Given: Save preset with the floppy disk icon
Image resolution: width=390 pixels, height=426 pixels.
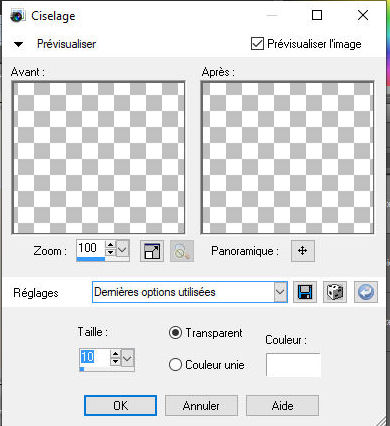Looking at the screenshot, I should click(305, 292).
